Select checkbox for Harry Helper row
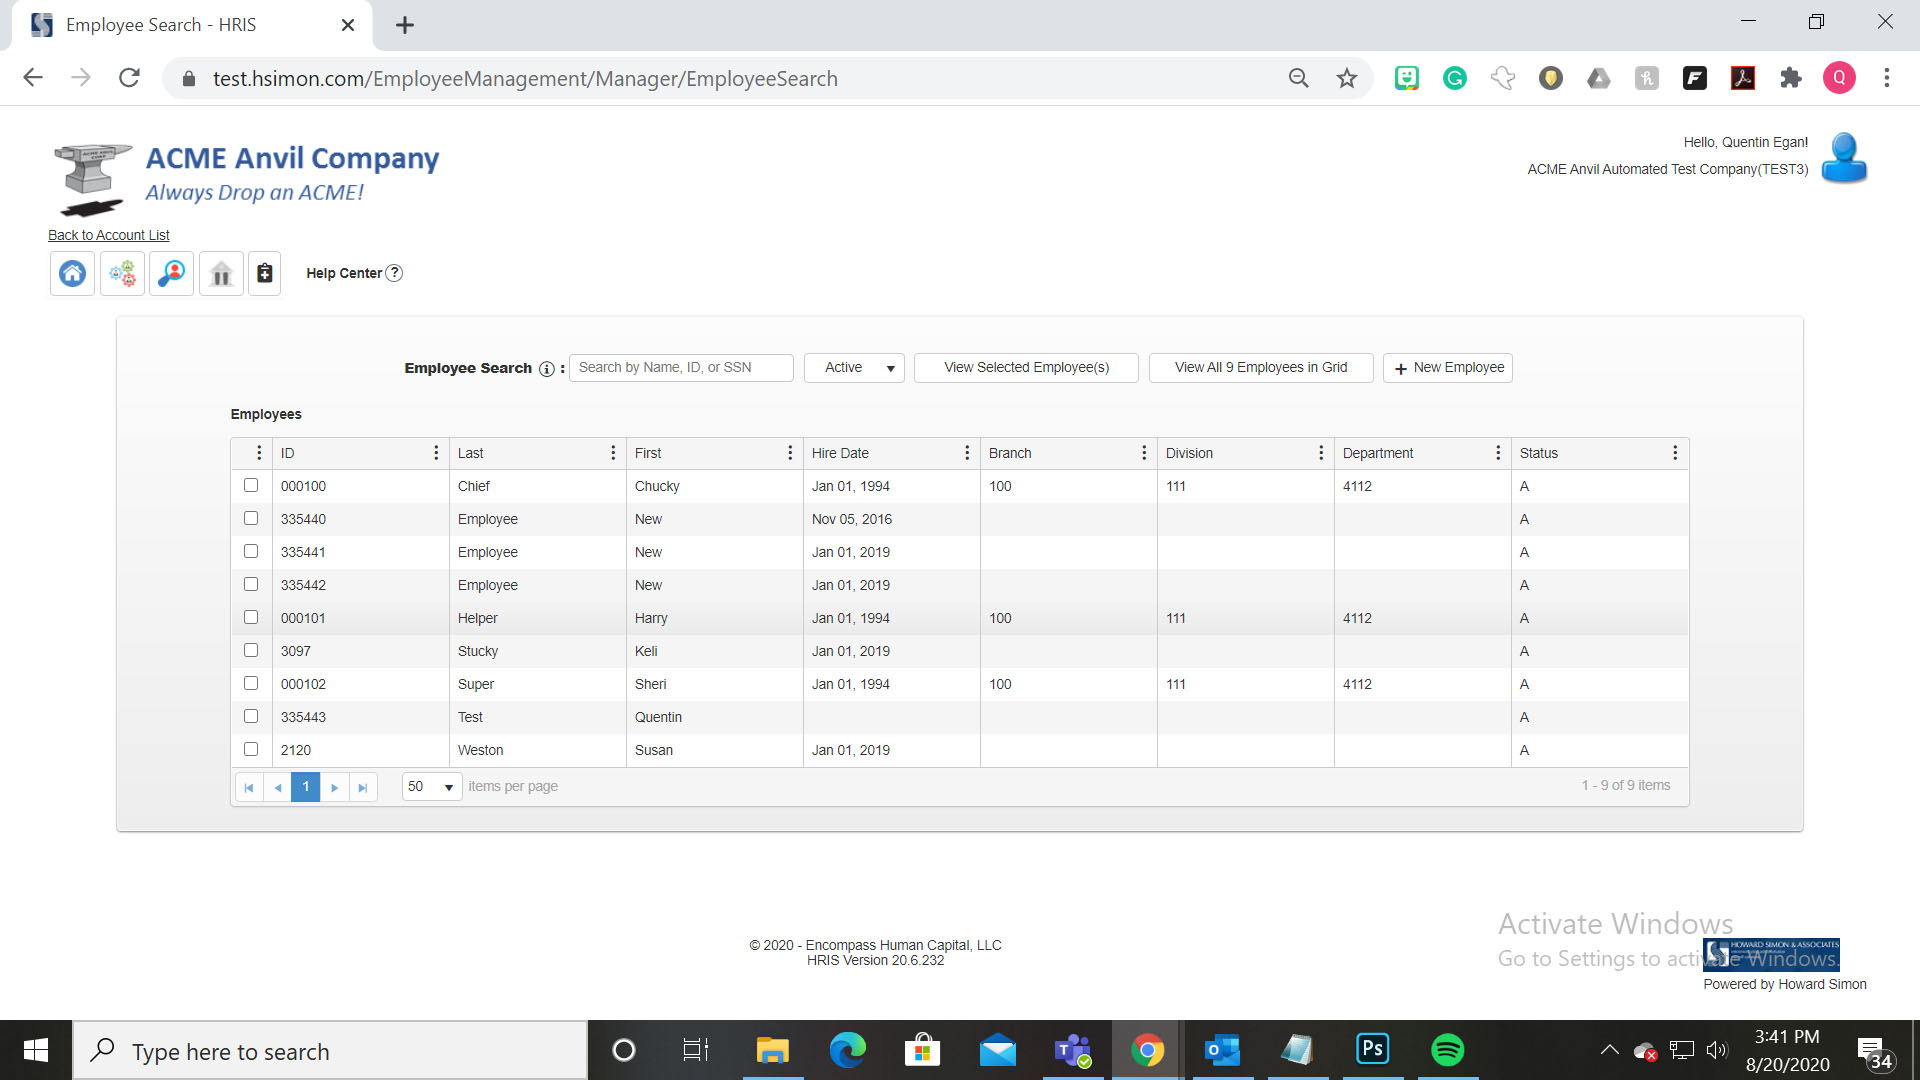 tap(251, 617)
